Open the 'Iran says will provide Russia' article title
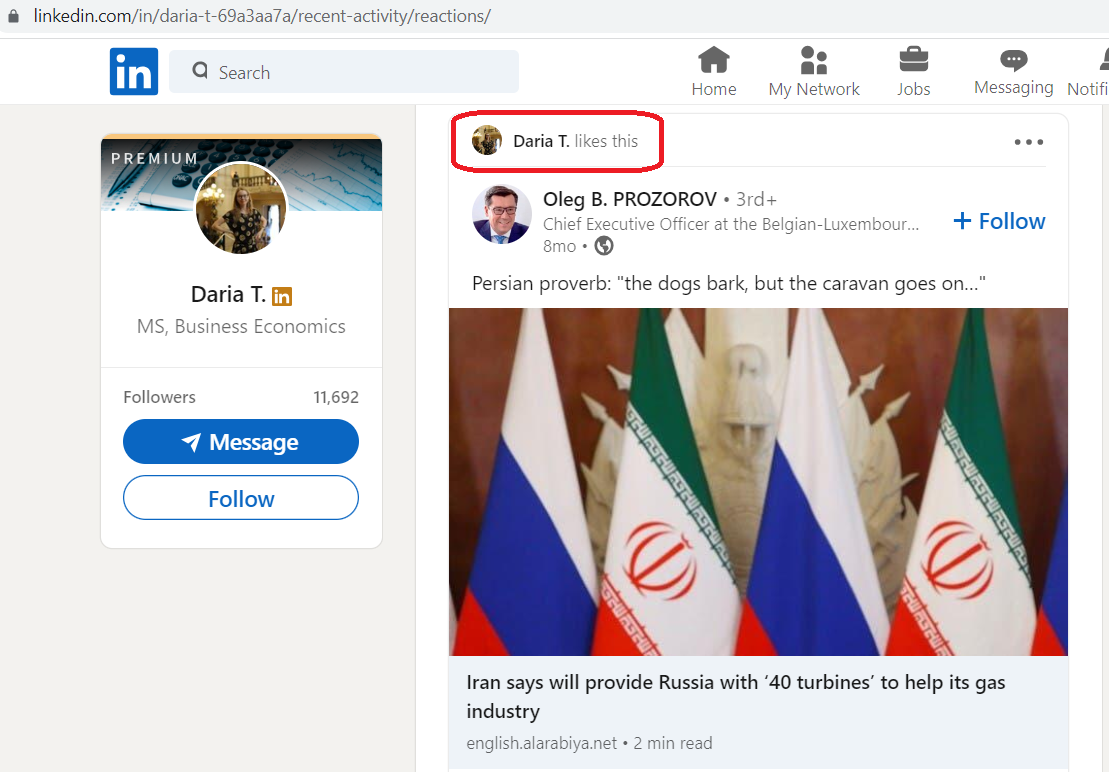The image size is (1109, 772). 736,696
